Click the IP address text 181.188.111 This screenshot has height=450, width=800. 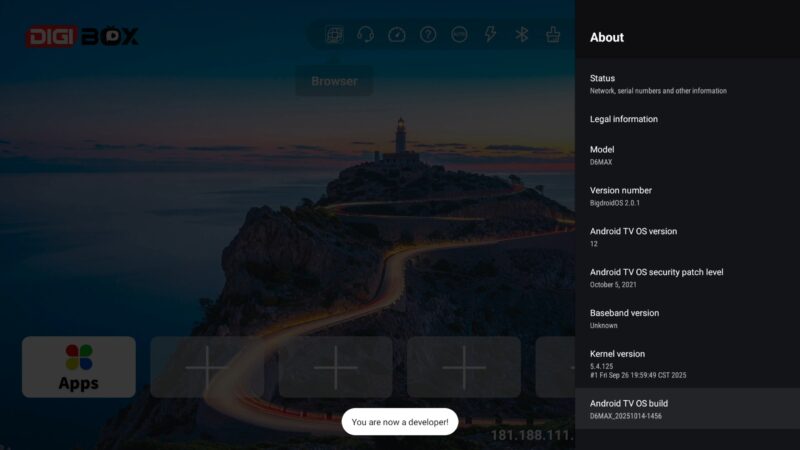pyautogui.click(x=532, y=435)
